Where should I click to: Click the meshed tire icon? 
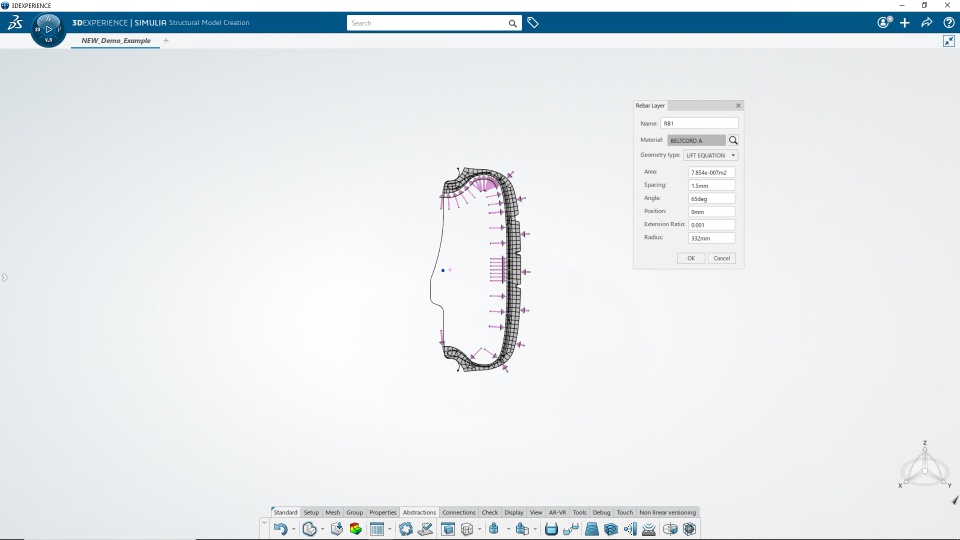[689, 529]
